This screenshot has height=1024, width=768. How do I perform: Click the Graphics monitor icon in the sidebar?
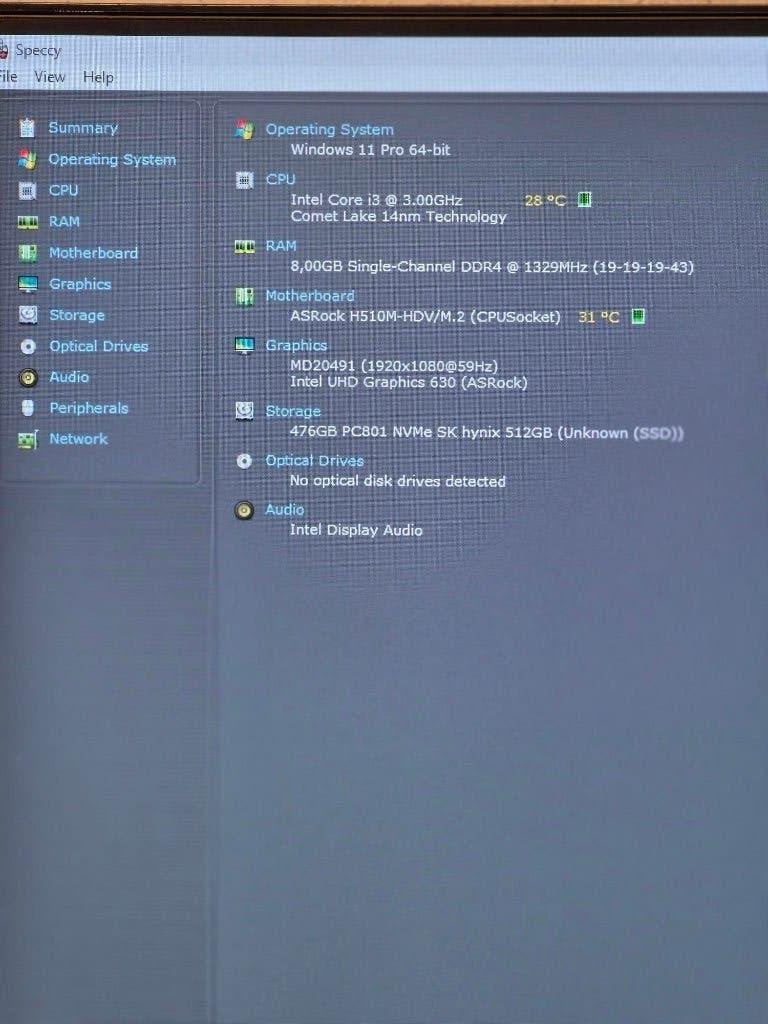coord(28,284)
